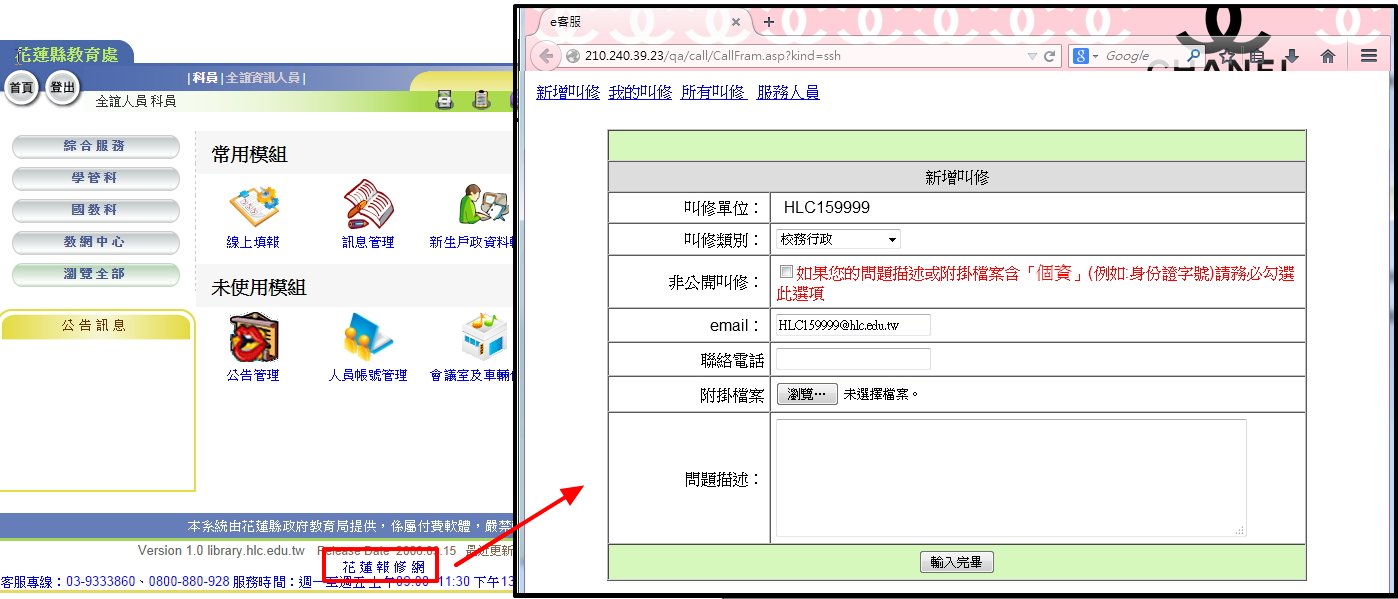Screen dimensions: 1398x599
Task: Open the 訊息管理 book icon
Action: point(368,205)
